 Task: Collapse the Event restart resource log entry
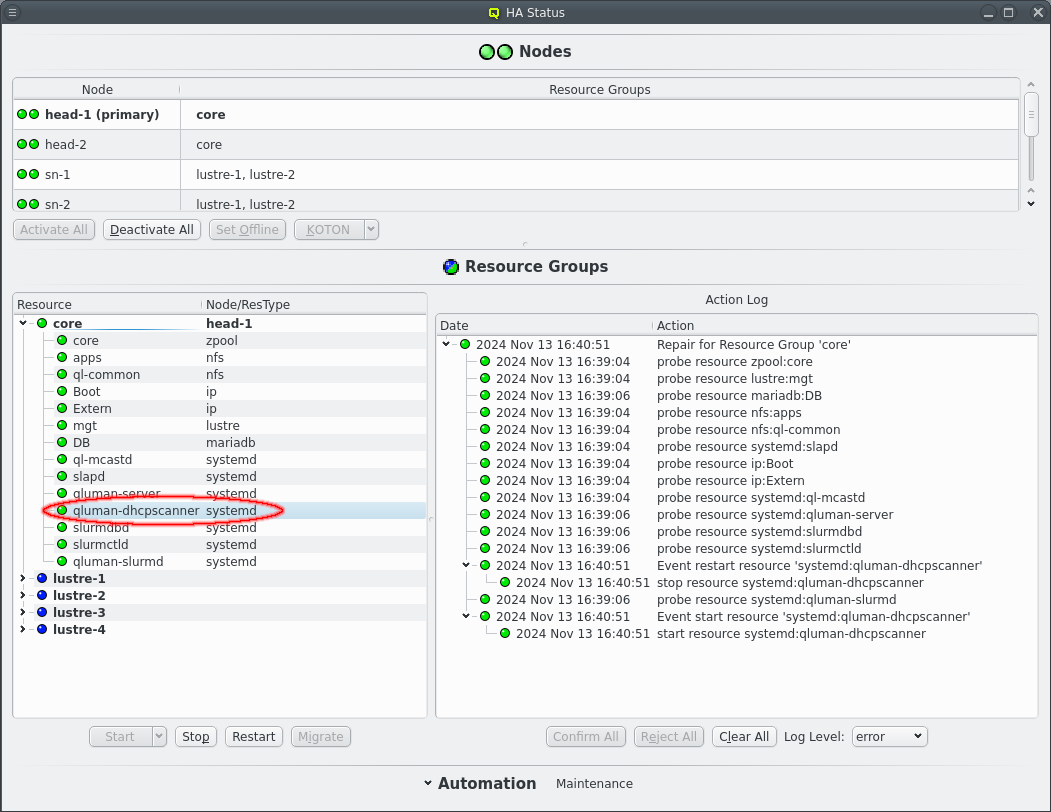point(466,565)
